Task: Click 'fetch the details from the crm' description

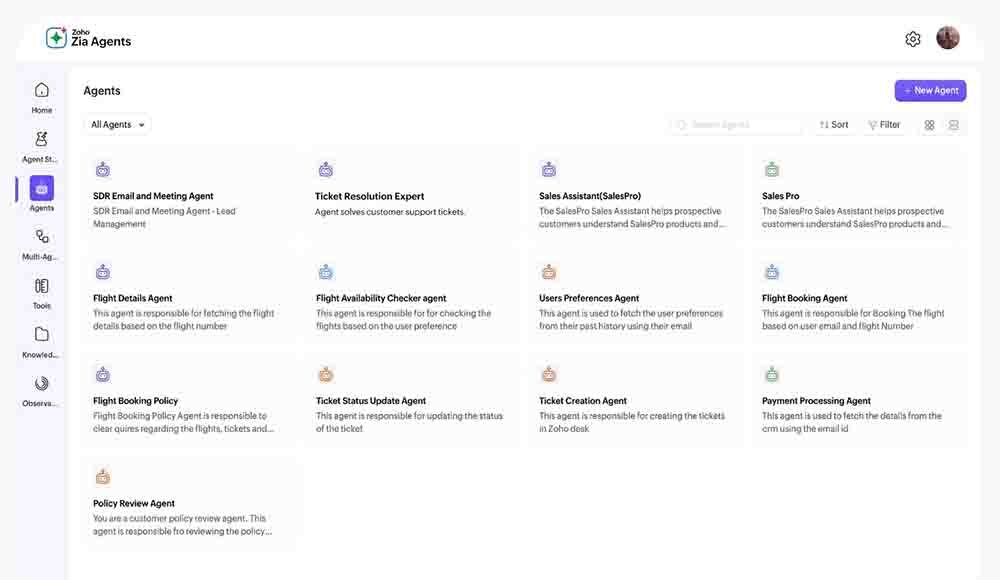Action: point(851,422)
